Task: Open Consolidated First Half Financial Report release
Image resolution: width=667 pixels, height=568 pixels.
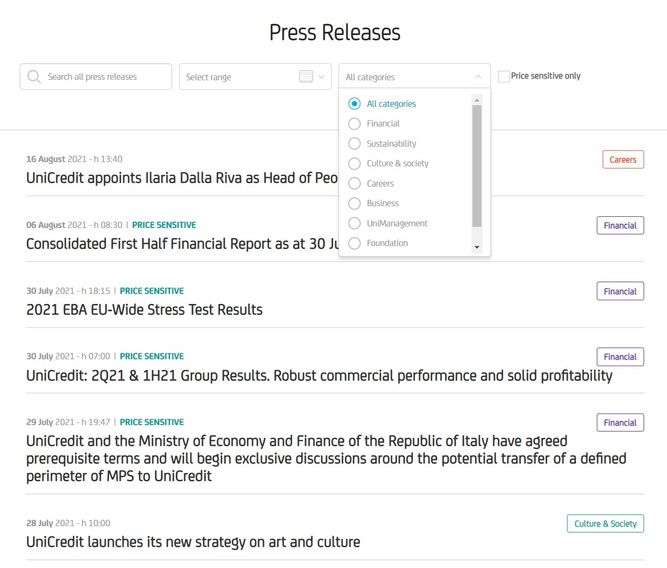Action: click(x=183, y=244)
